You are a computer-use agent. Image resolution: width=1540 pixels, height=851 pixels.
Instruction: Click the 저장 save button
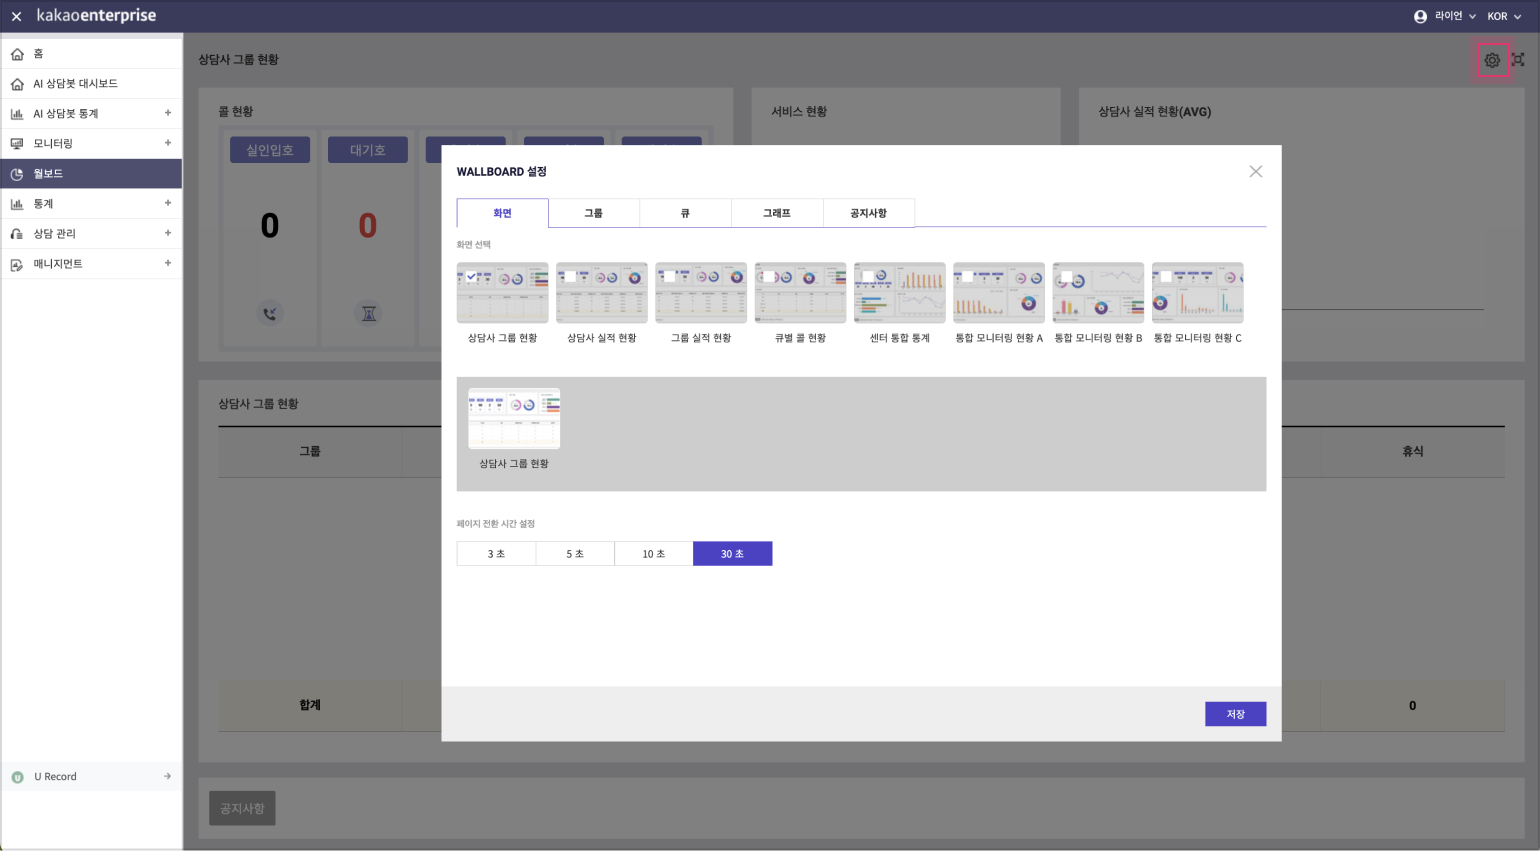[1235, 714]
